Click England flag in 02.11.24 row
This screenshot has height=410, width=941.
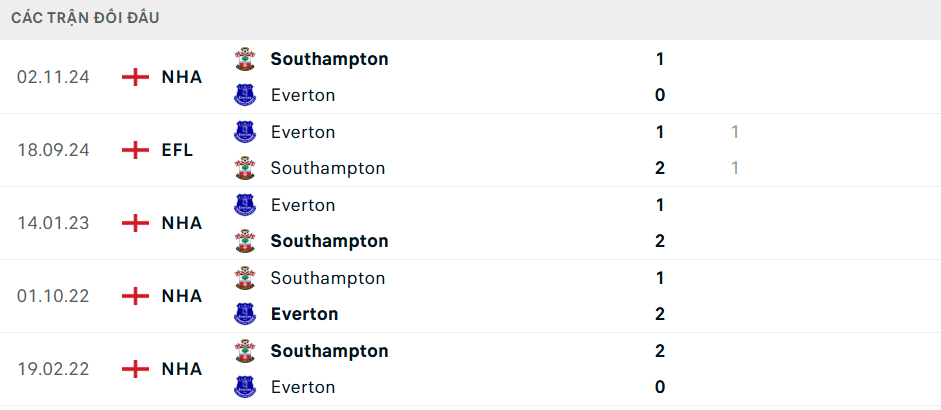tap(136, 77)
